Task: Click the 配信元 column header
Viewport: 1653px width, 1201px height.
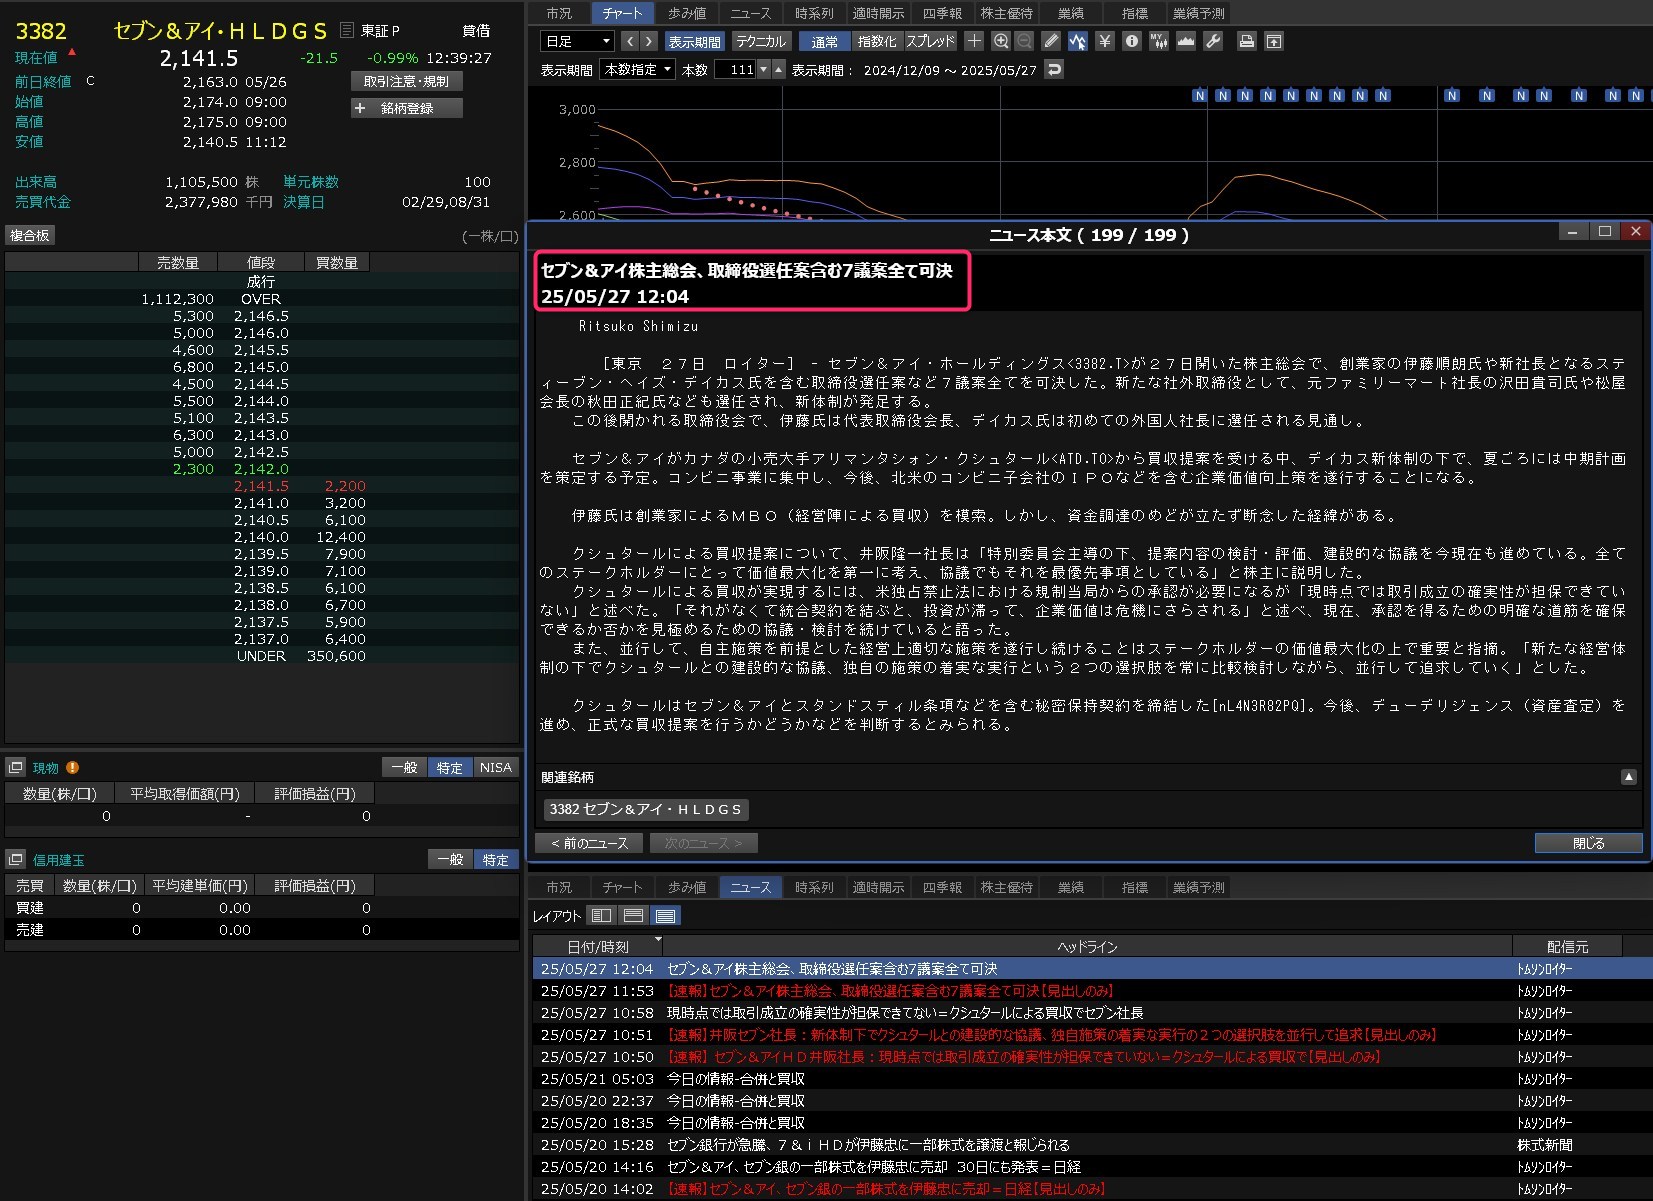Action: tap(1567, 946)
